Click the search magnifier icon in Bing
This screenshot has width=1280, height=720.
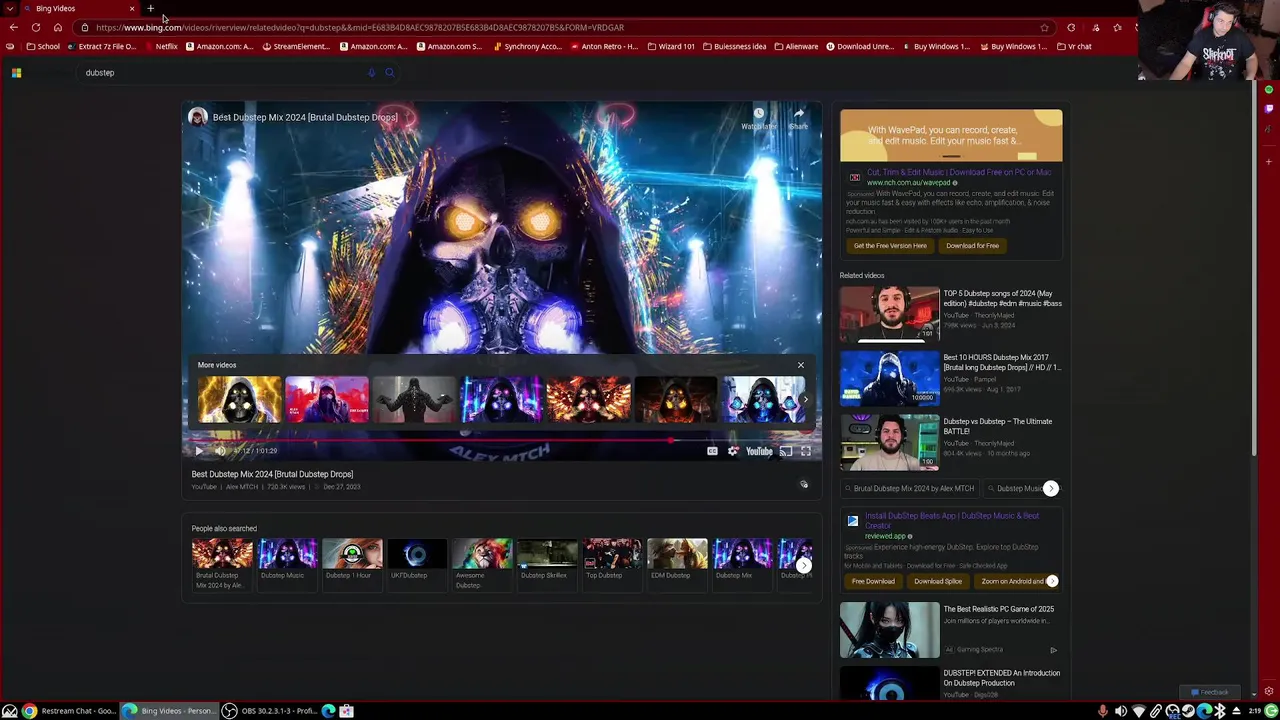tap(390, 72)
